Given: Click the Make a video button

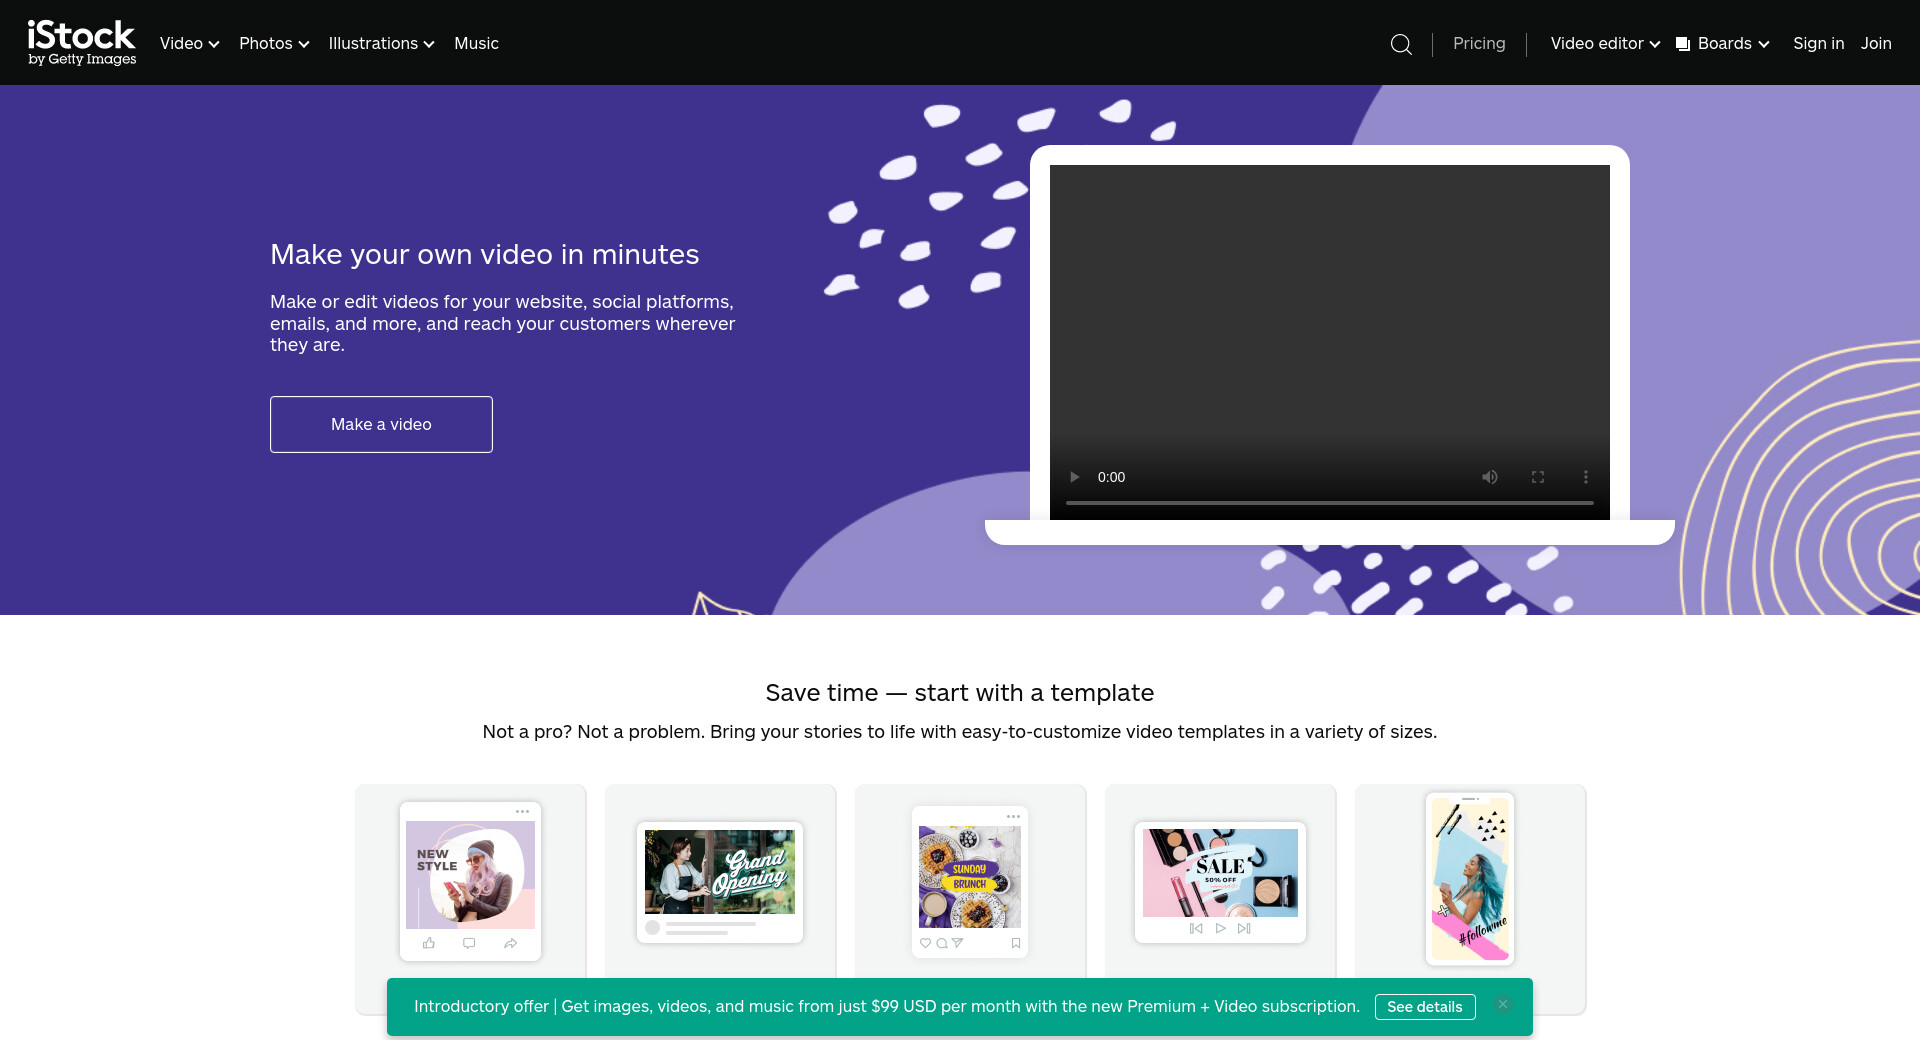Looking at the screenshot, I should (381, 424).
